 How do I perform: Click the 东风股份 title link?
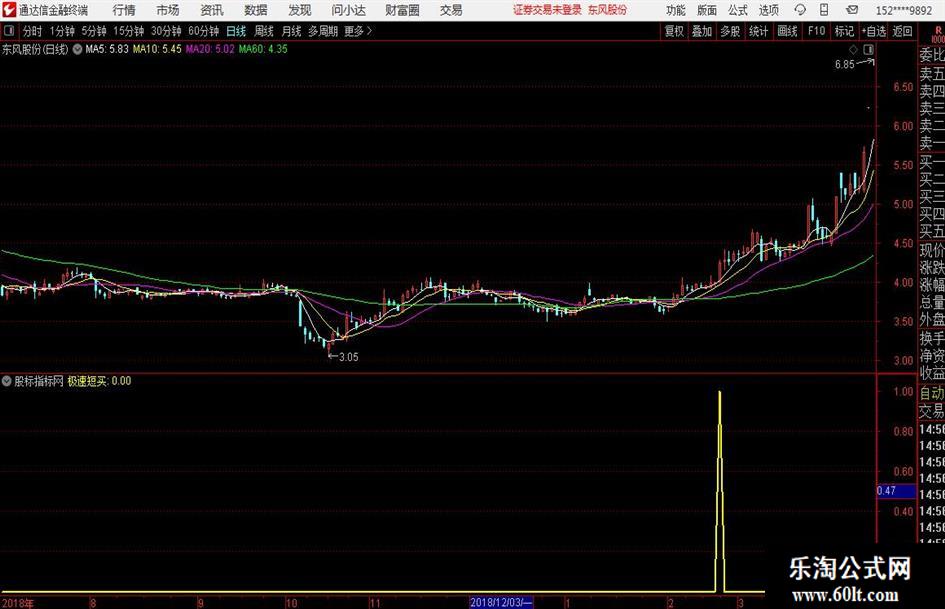pyautogui.click(x=608, y=10)
